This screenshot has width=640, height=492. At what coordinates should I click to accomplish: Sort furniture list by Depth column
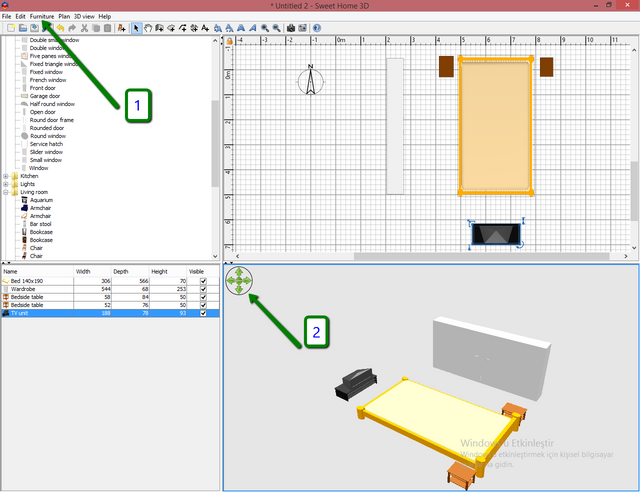[130, 272]
